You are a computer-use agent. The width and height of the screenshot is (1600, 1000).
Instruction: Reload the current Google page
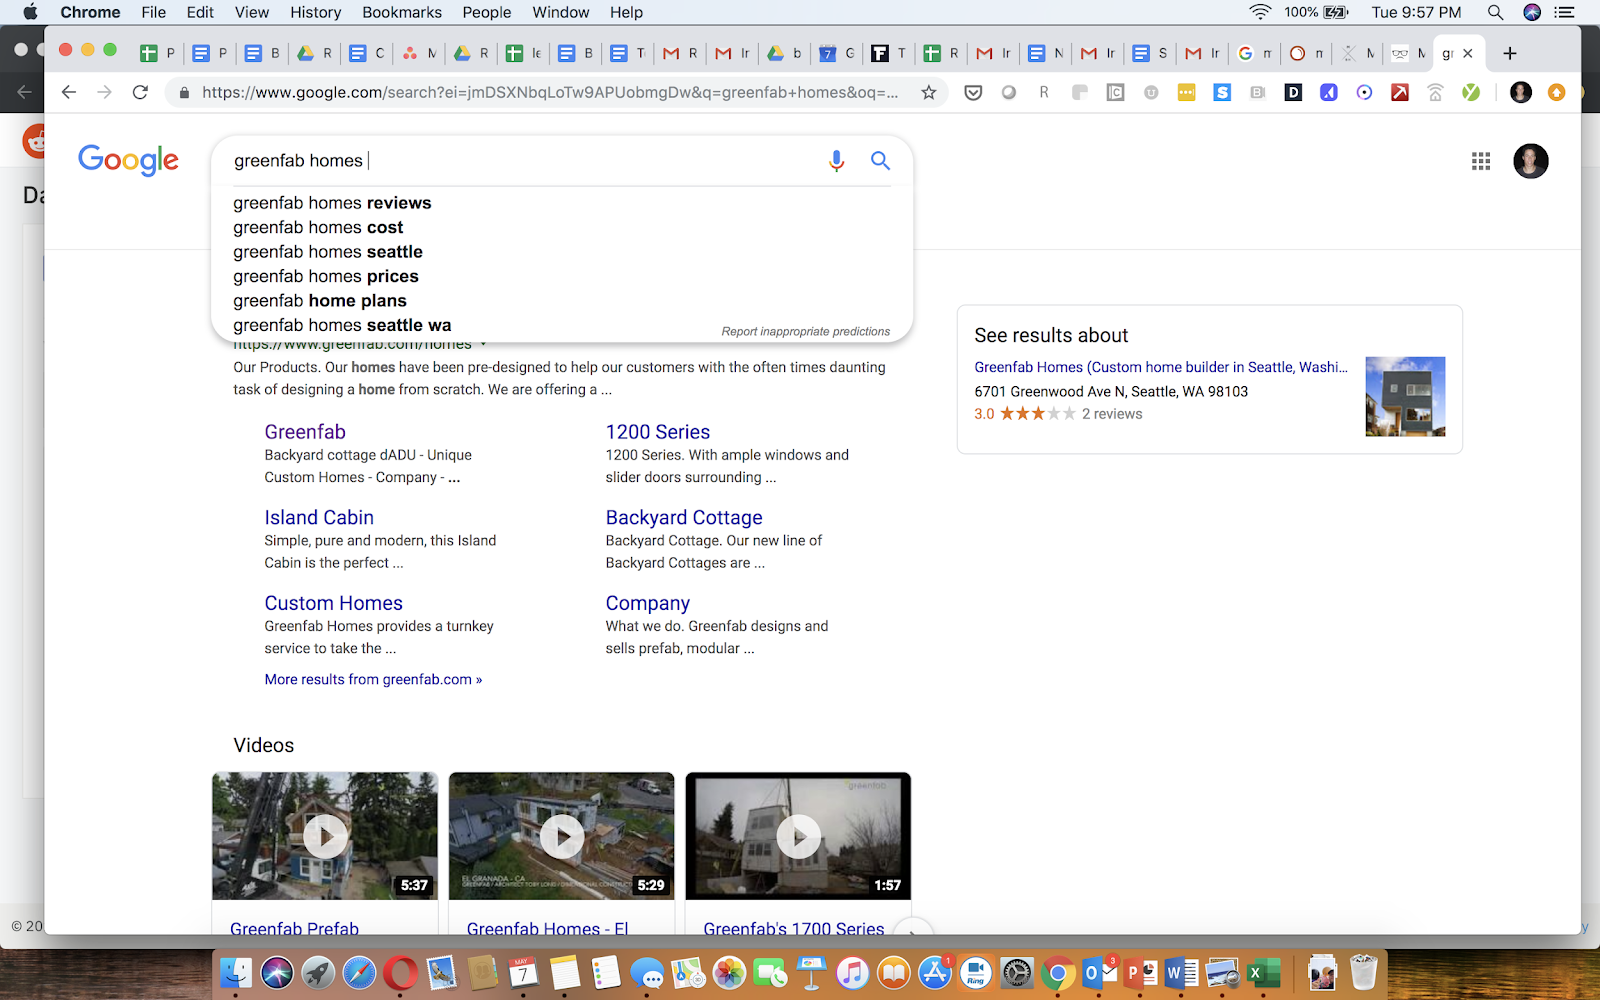tap(141, 92)
